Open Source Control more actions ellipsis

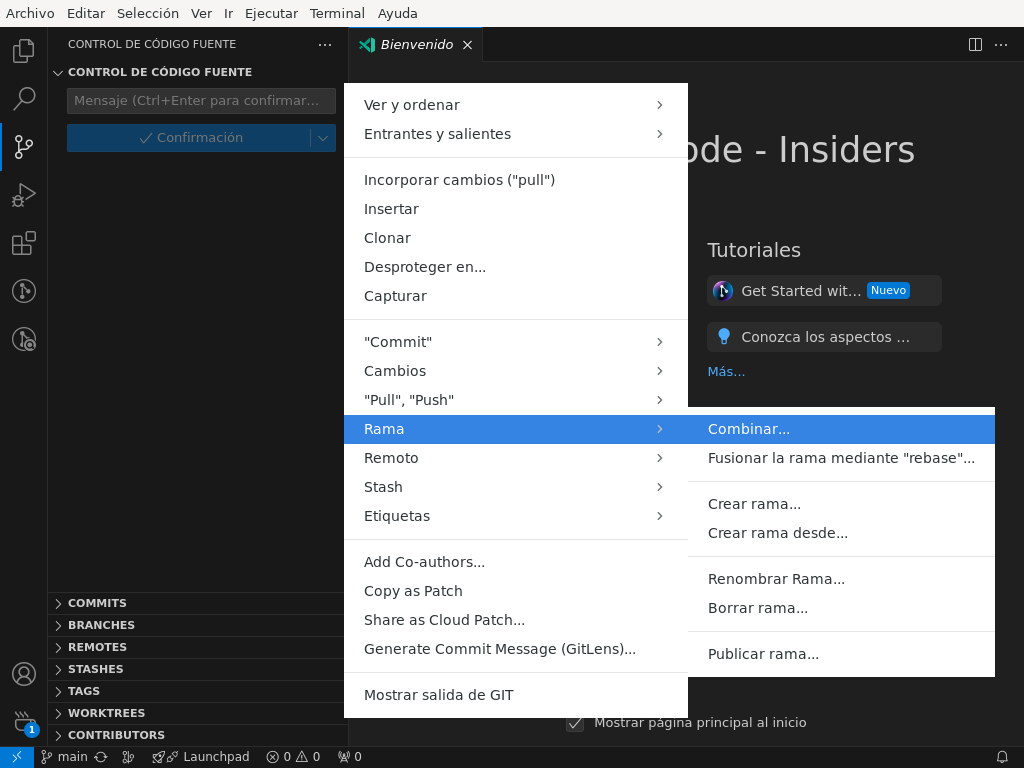tap(325, 44)
